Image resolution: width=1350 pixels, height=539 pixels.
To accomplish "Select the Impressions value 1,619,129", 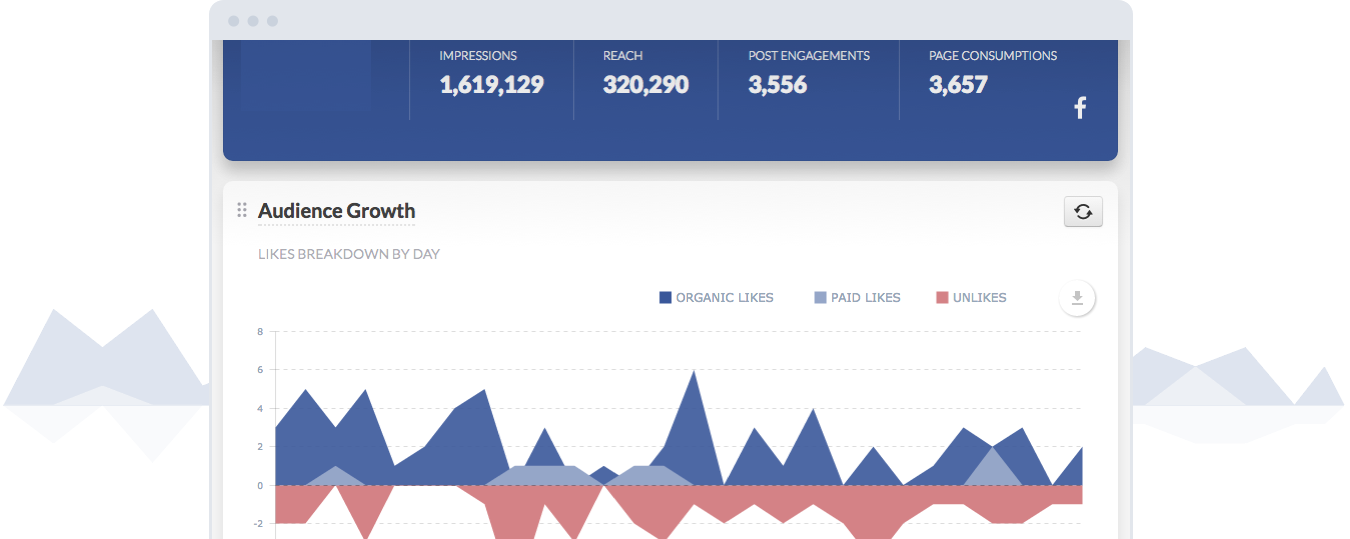I will [x=491, y=85].
